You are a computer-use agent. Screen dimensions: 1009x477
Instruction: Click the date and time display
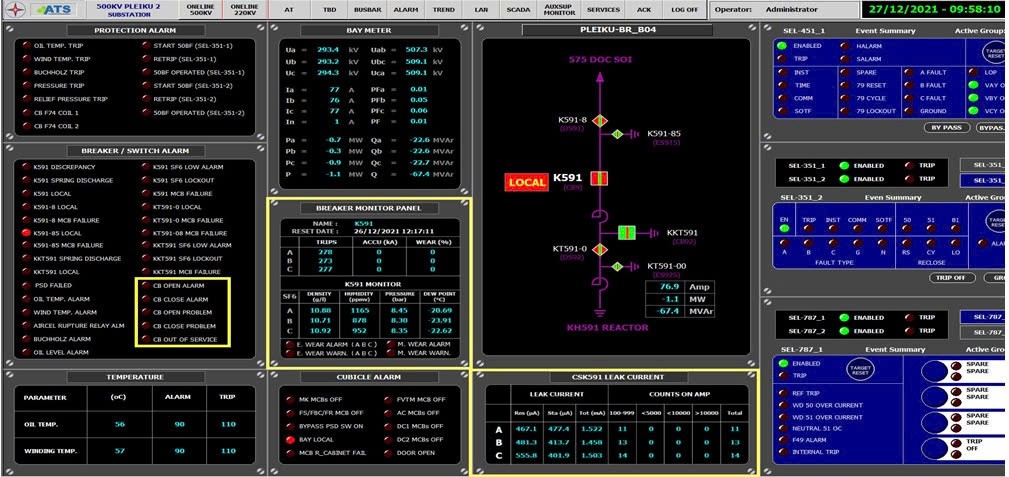tap(935, 10)
